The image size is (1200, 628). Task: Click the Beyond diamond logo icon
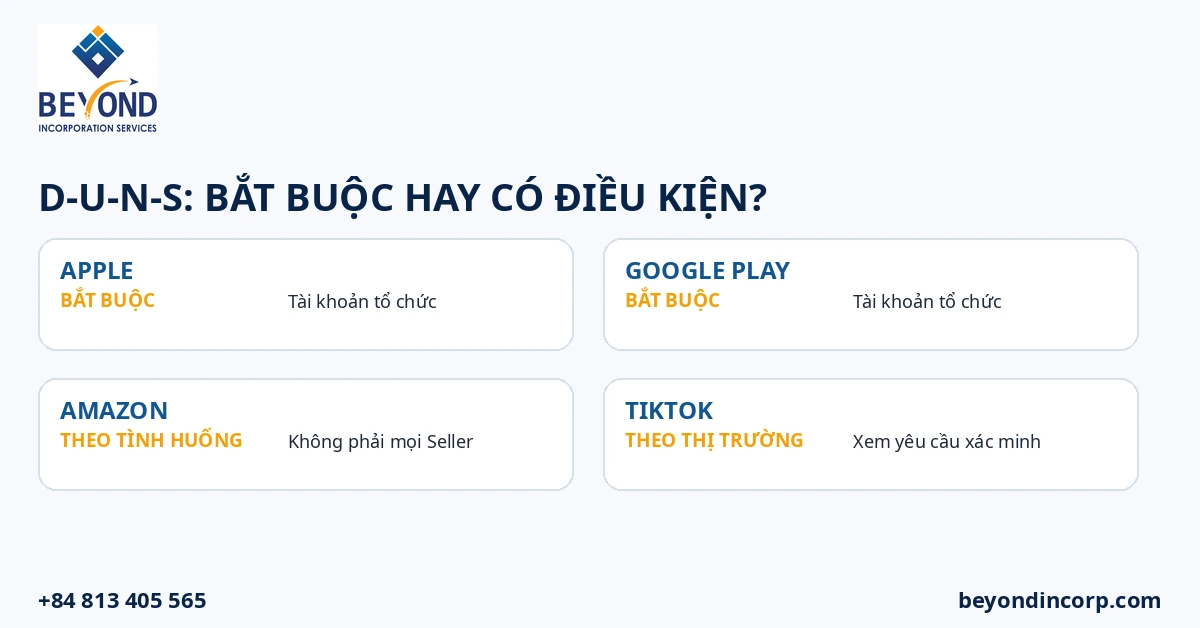tap(98, 52)
